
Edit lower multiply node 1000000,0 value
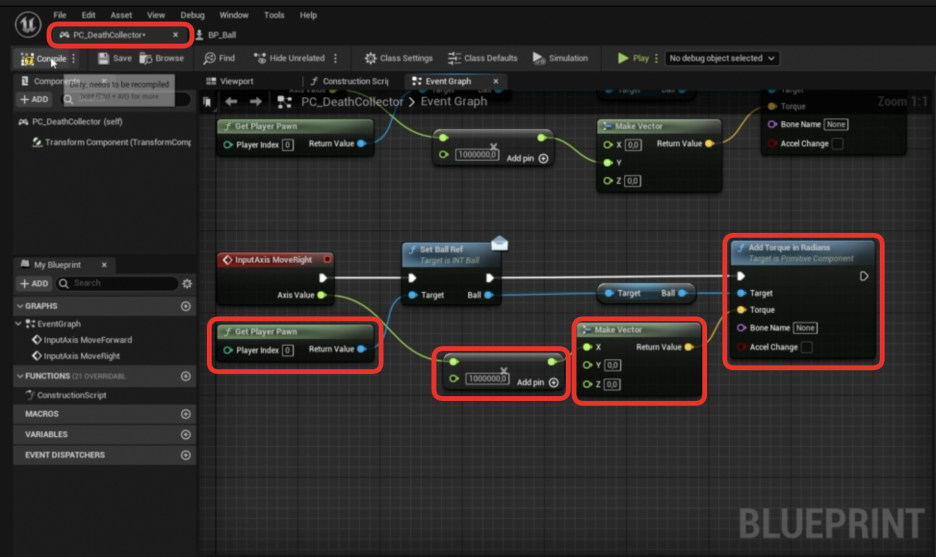click(487, 378)
